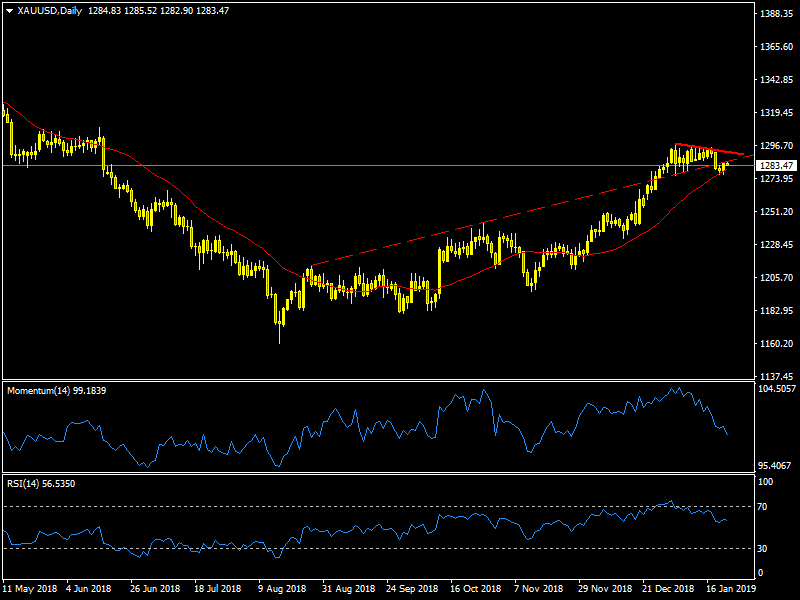800x600 pixels.
Task: Click the 1319.40 price scale label
Action: click(775, 113)
